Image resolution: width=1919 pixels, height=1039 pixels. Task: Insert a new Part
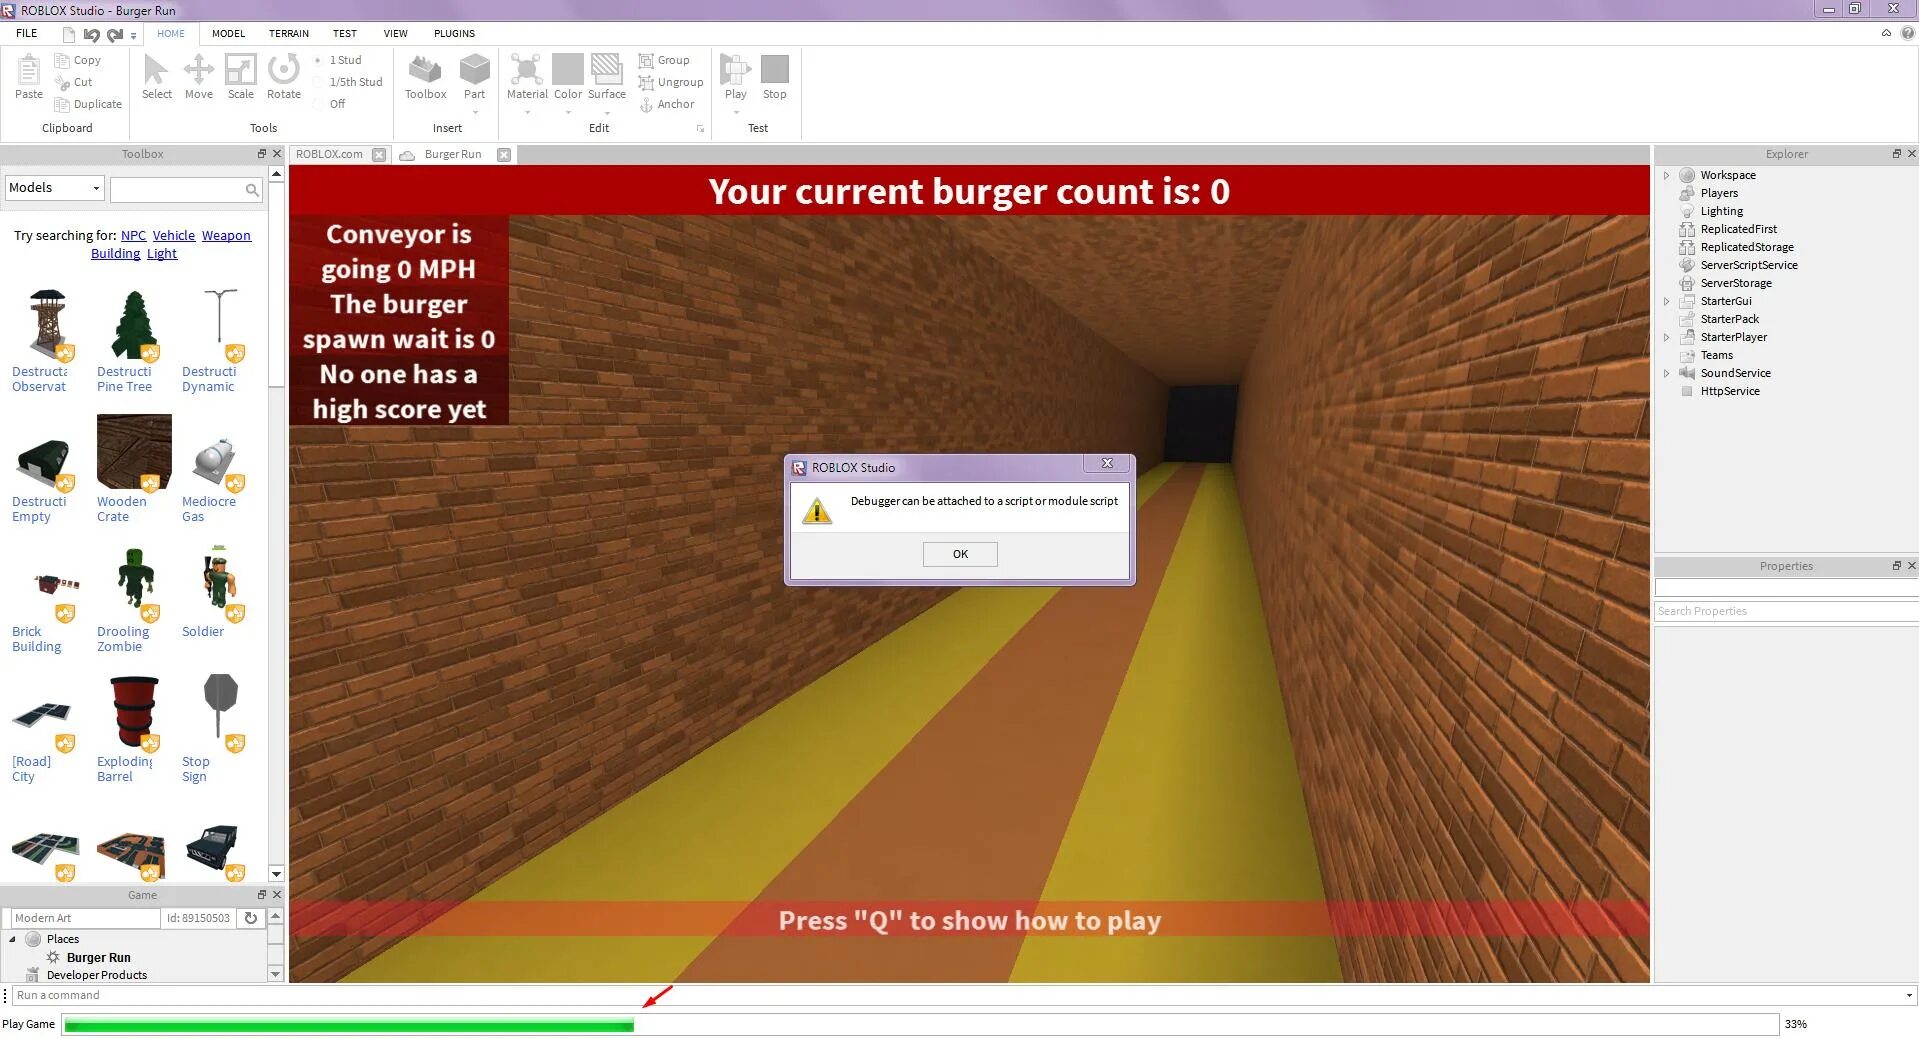pyautogui.click(x=474, y=77)
